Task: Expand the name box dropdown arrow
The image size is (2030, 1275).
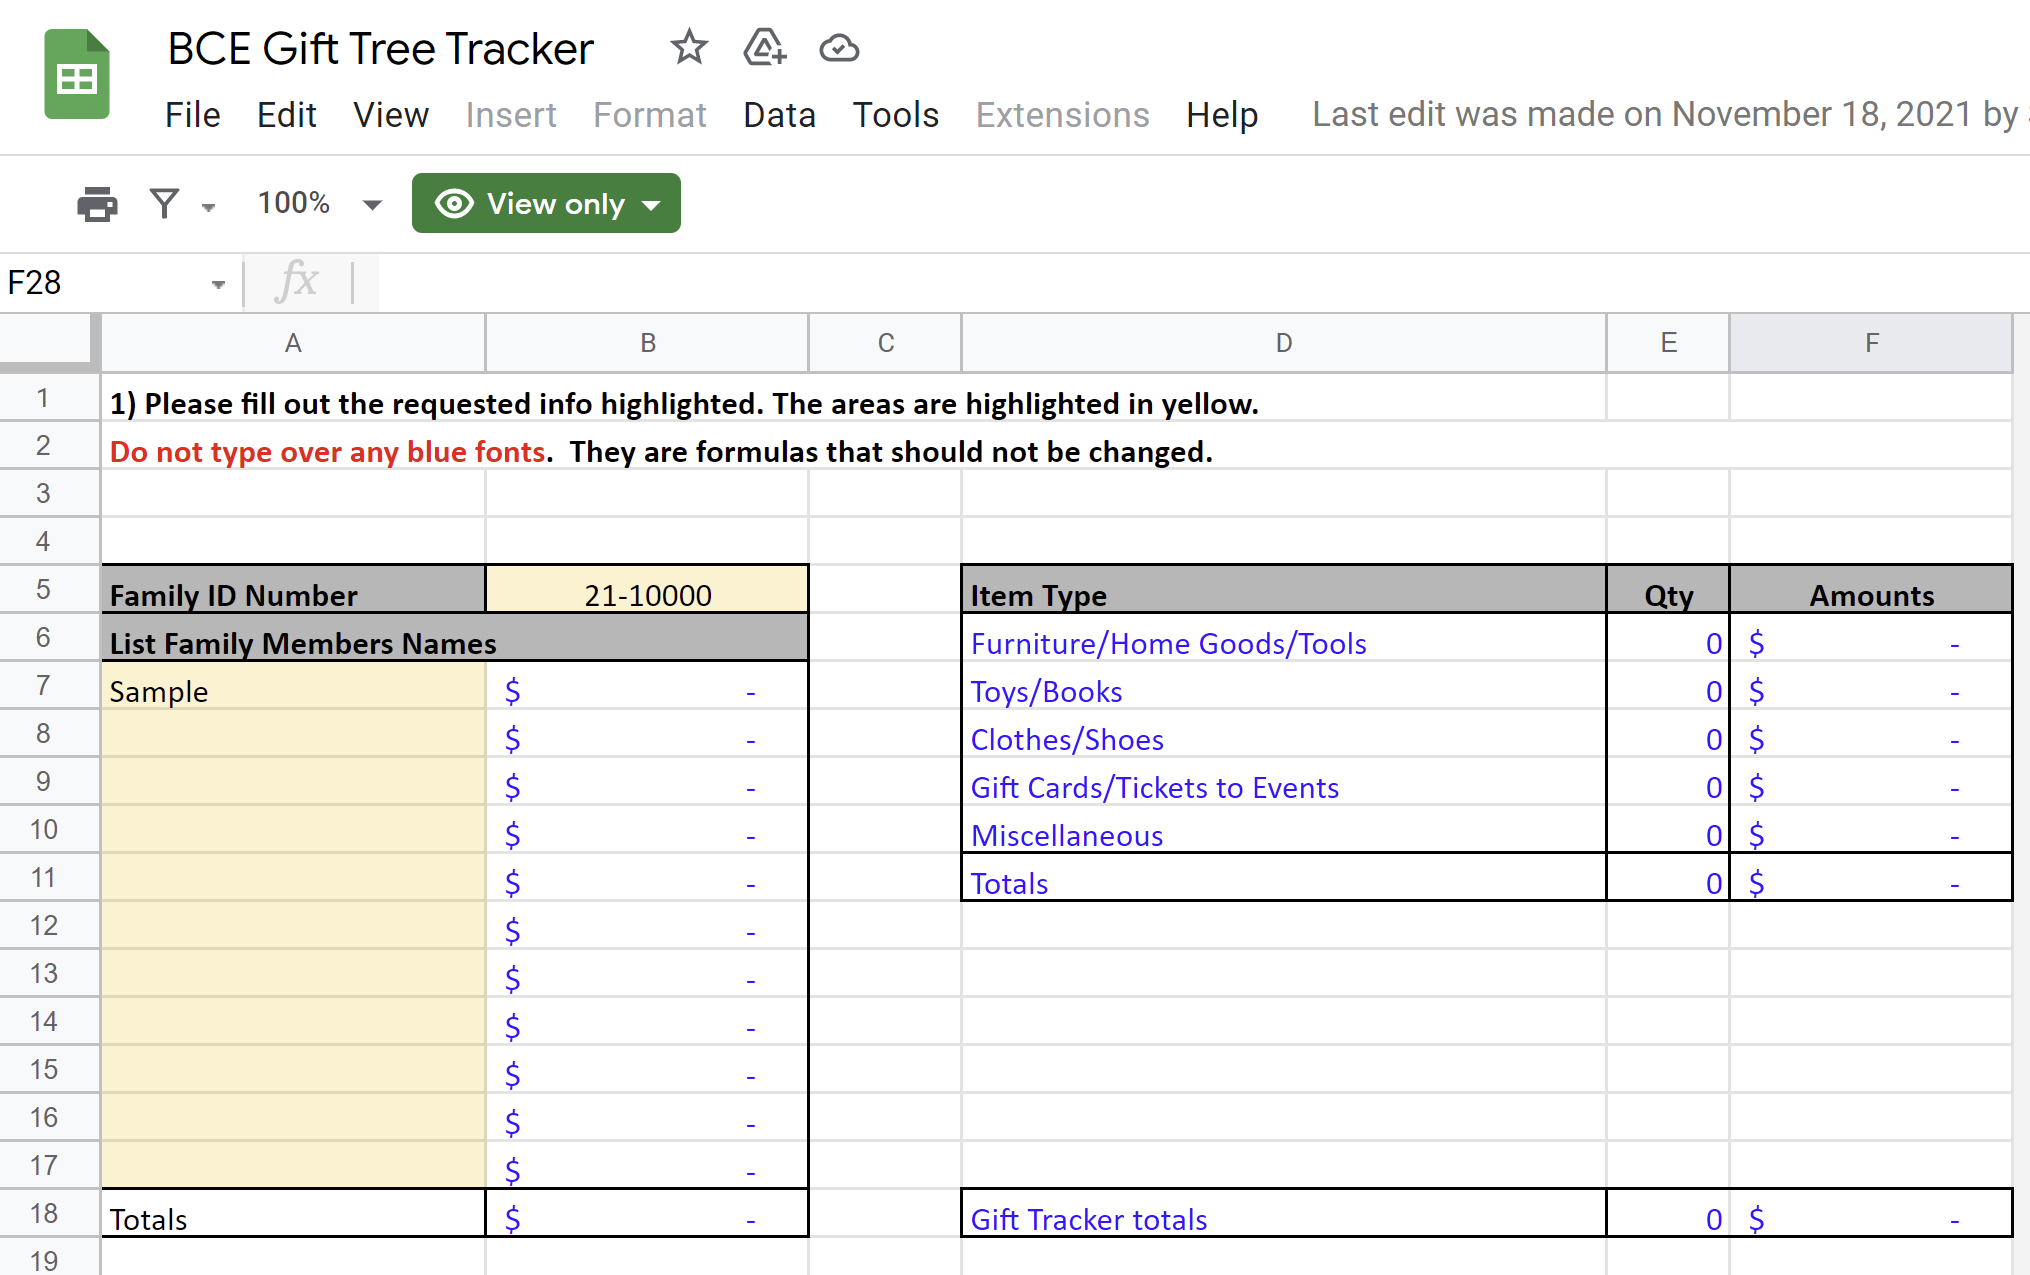Action: coord(218,285)
